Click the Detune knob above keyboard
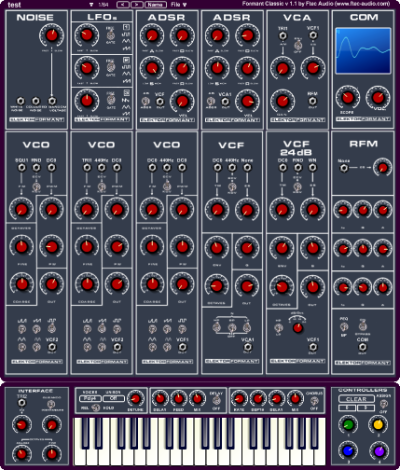 coord(135,398)
